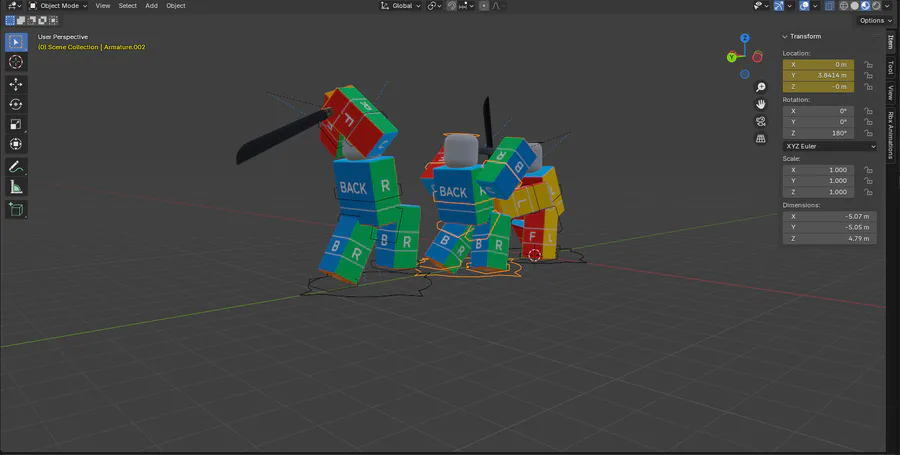Switch orthographic/perspective view grid icon
Viewport: 900px width, 455px height.
tap(761, 139)
